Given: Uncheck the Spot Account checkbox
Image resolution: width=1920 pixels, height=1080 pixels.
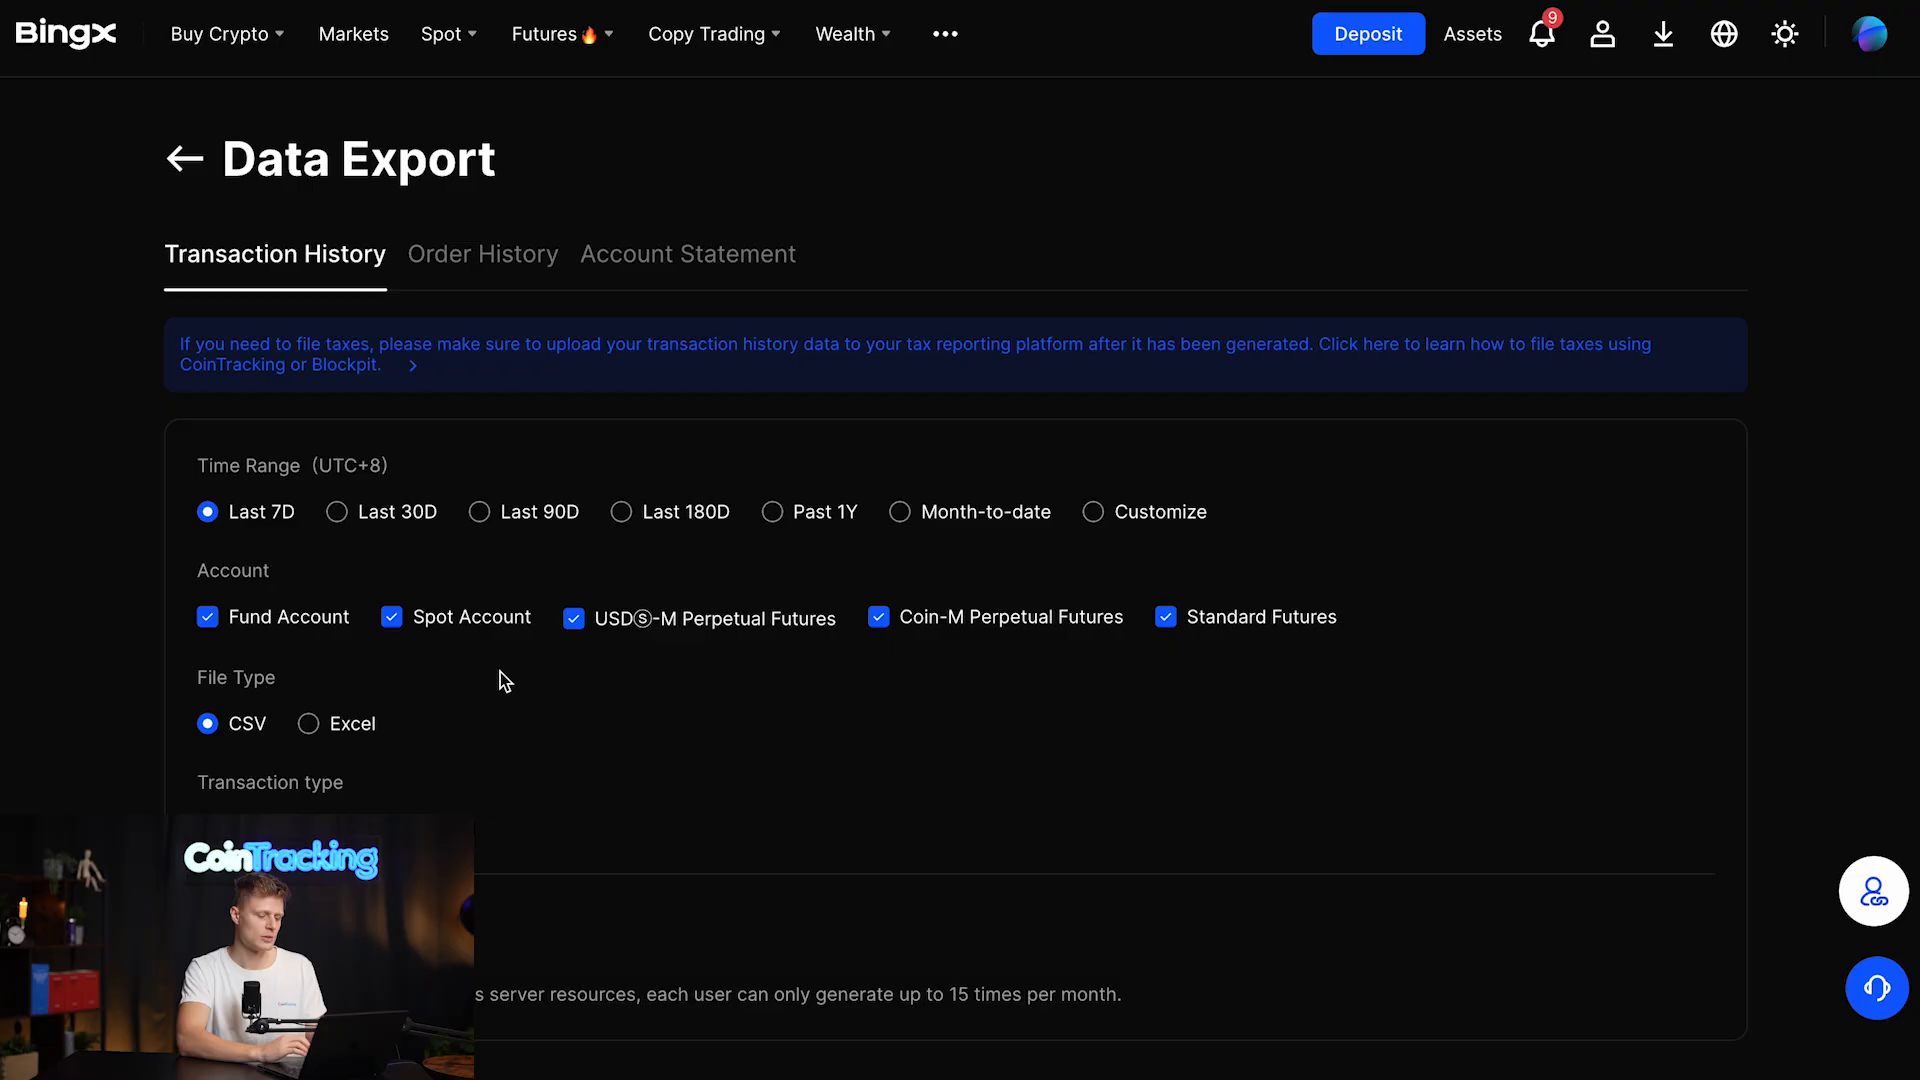Looking at the screenshot, I should (392, 617).
